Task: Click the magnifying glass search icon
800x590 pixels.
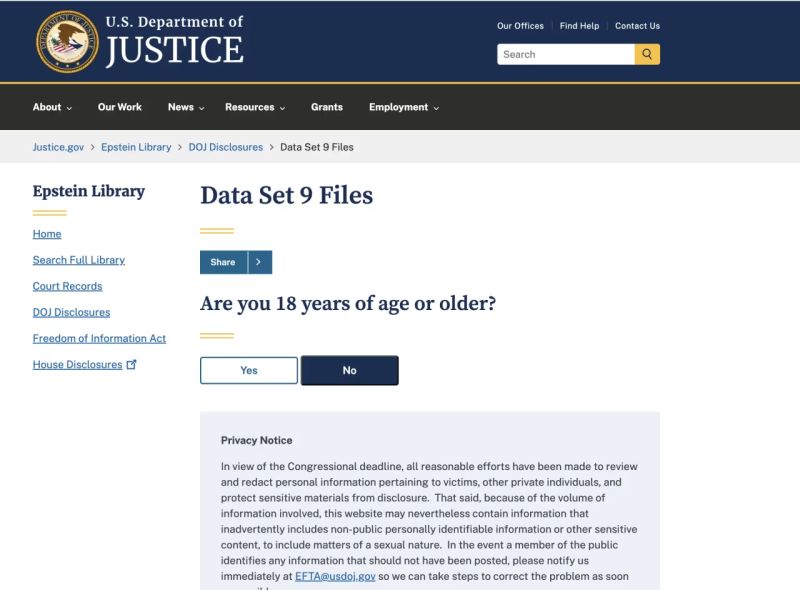Action: click(645, 54)
